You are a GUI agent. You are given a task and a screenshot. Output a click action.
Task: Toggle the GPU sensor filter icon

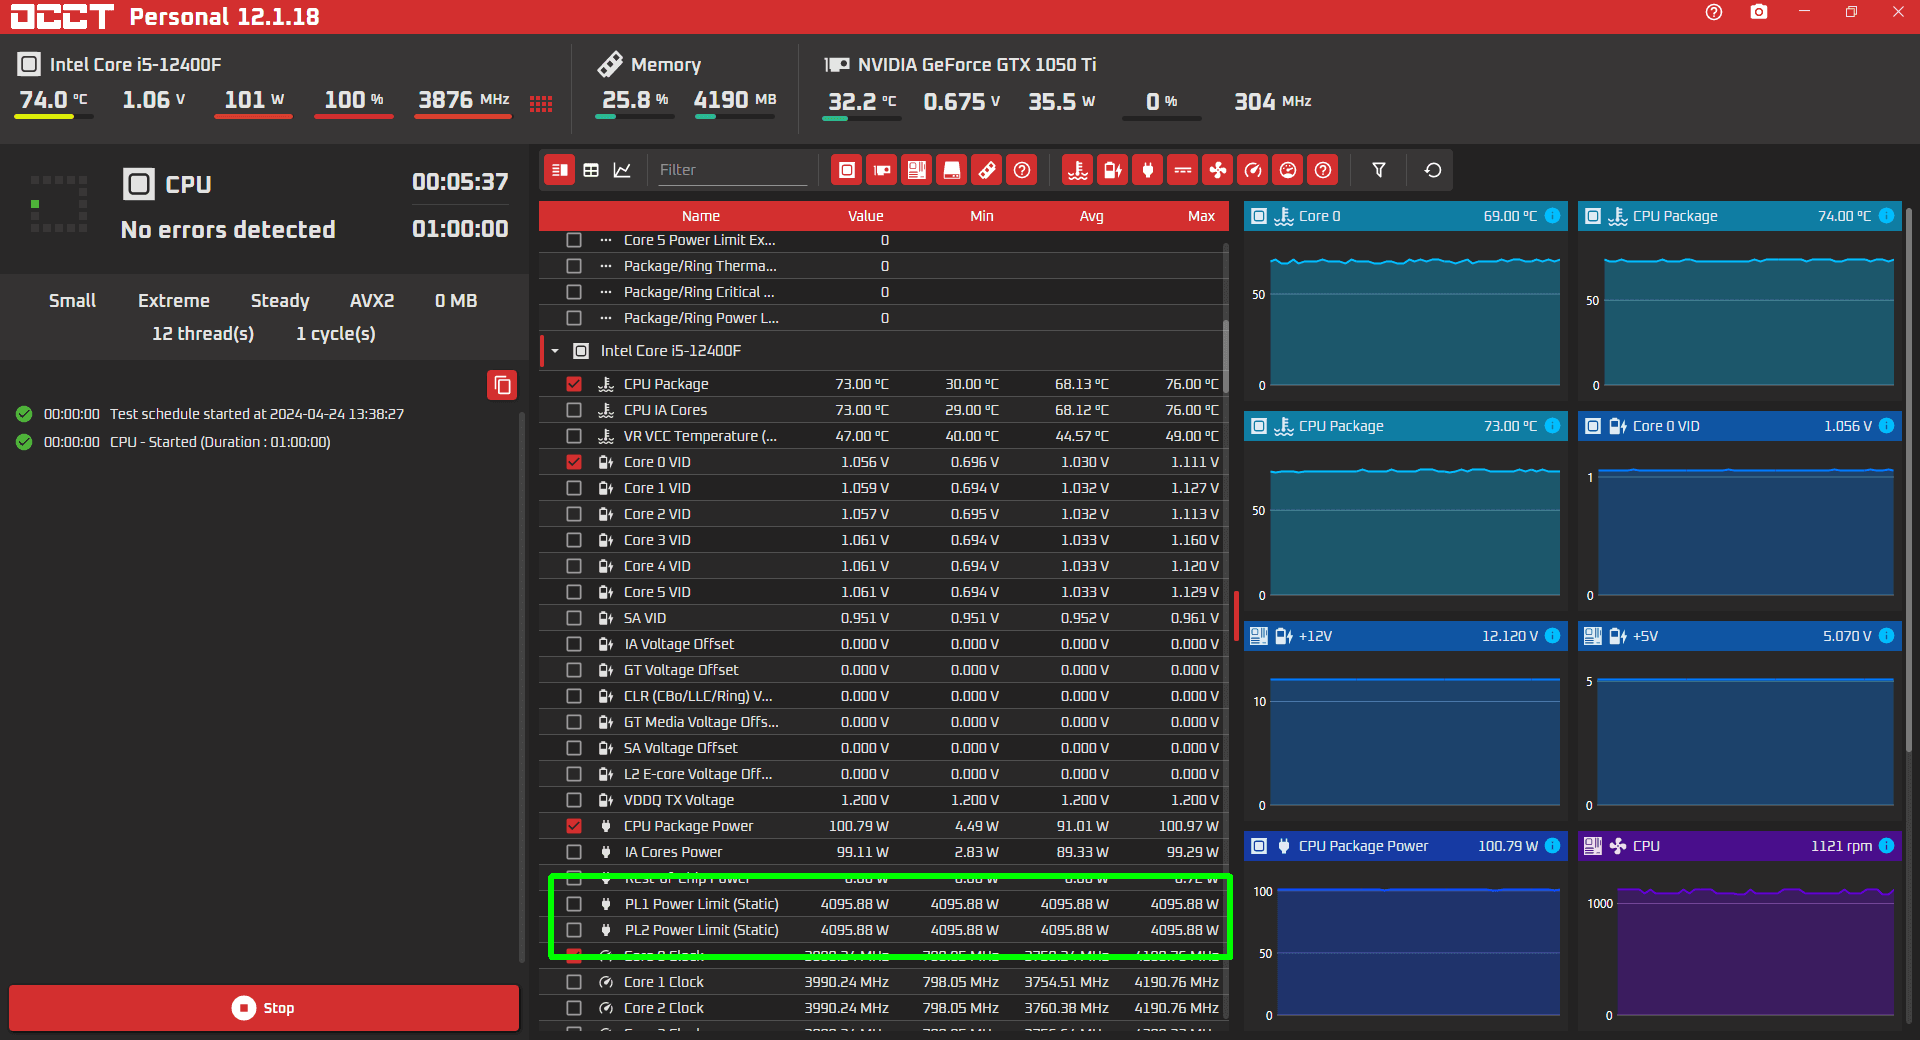[882, 170]
